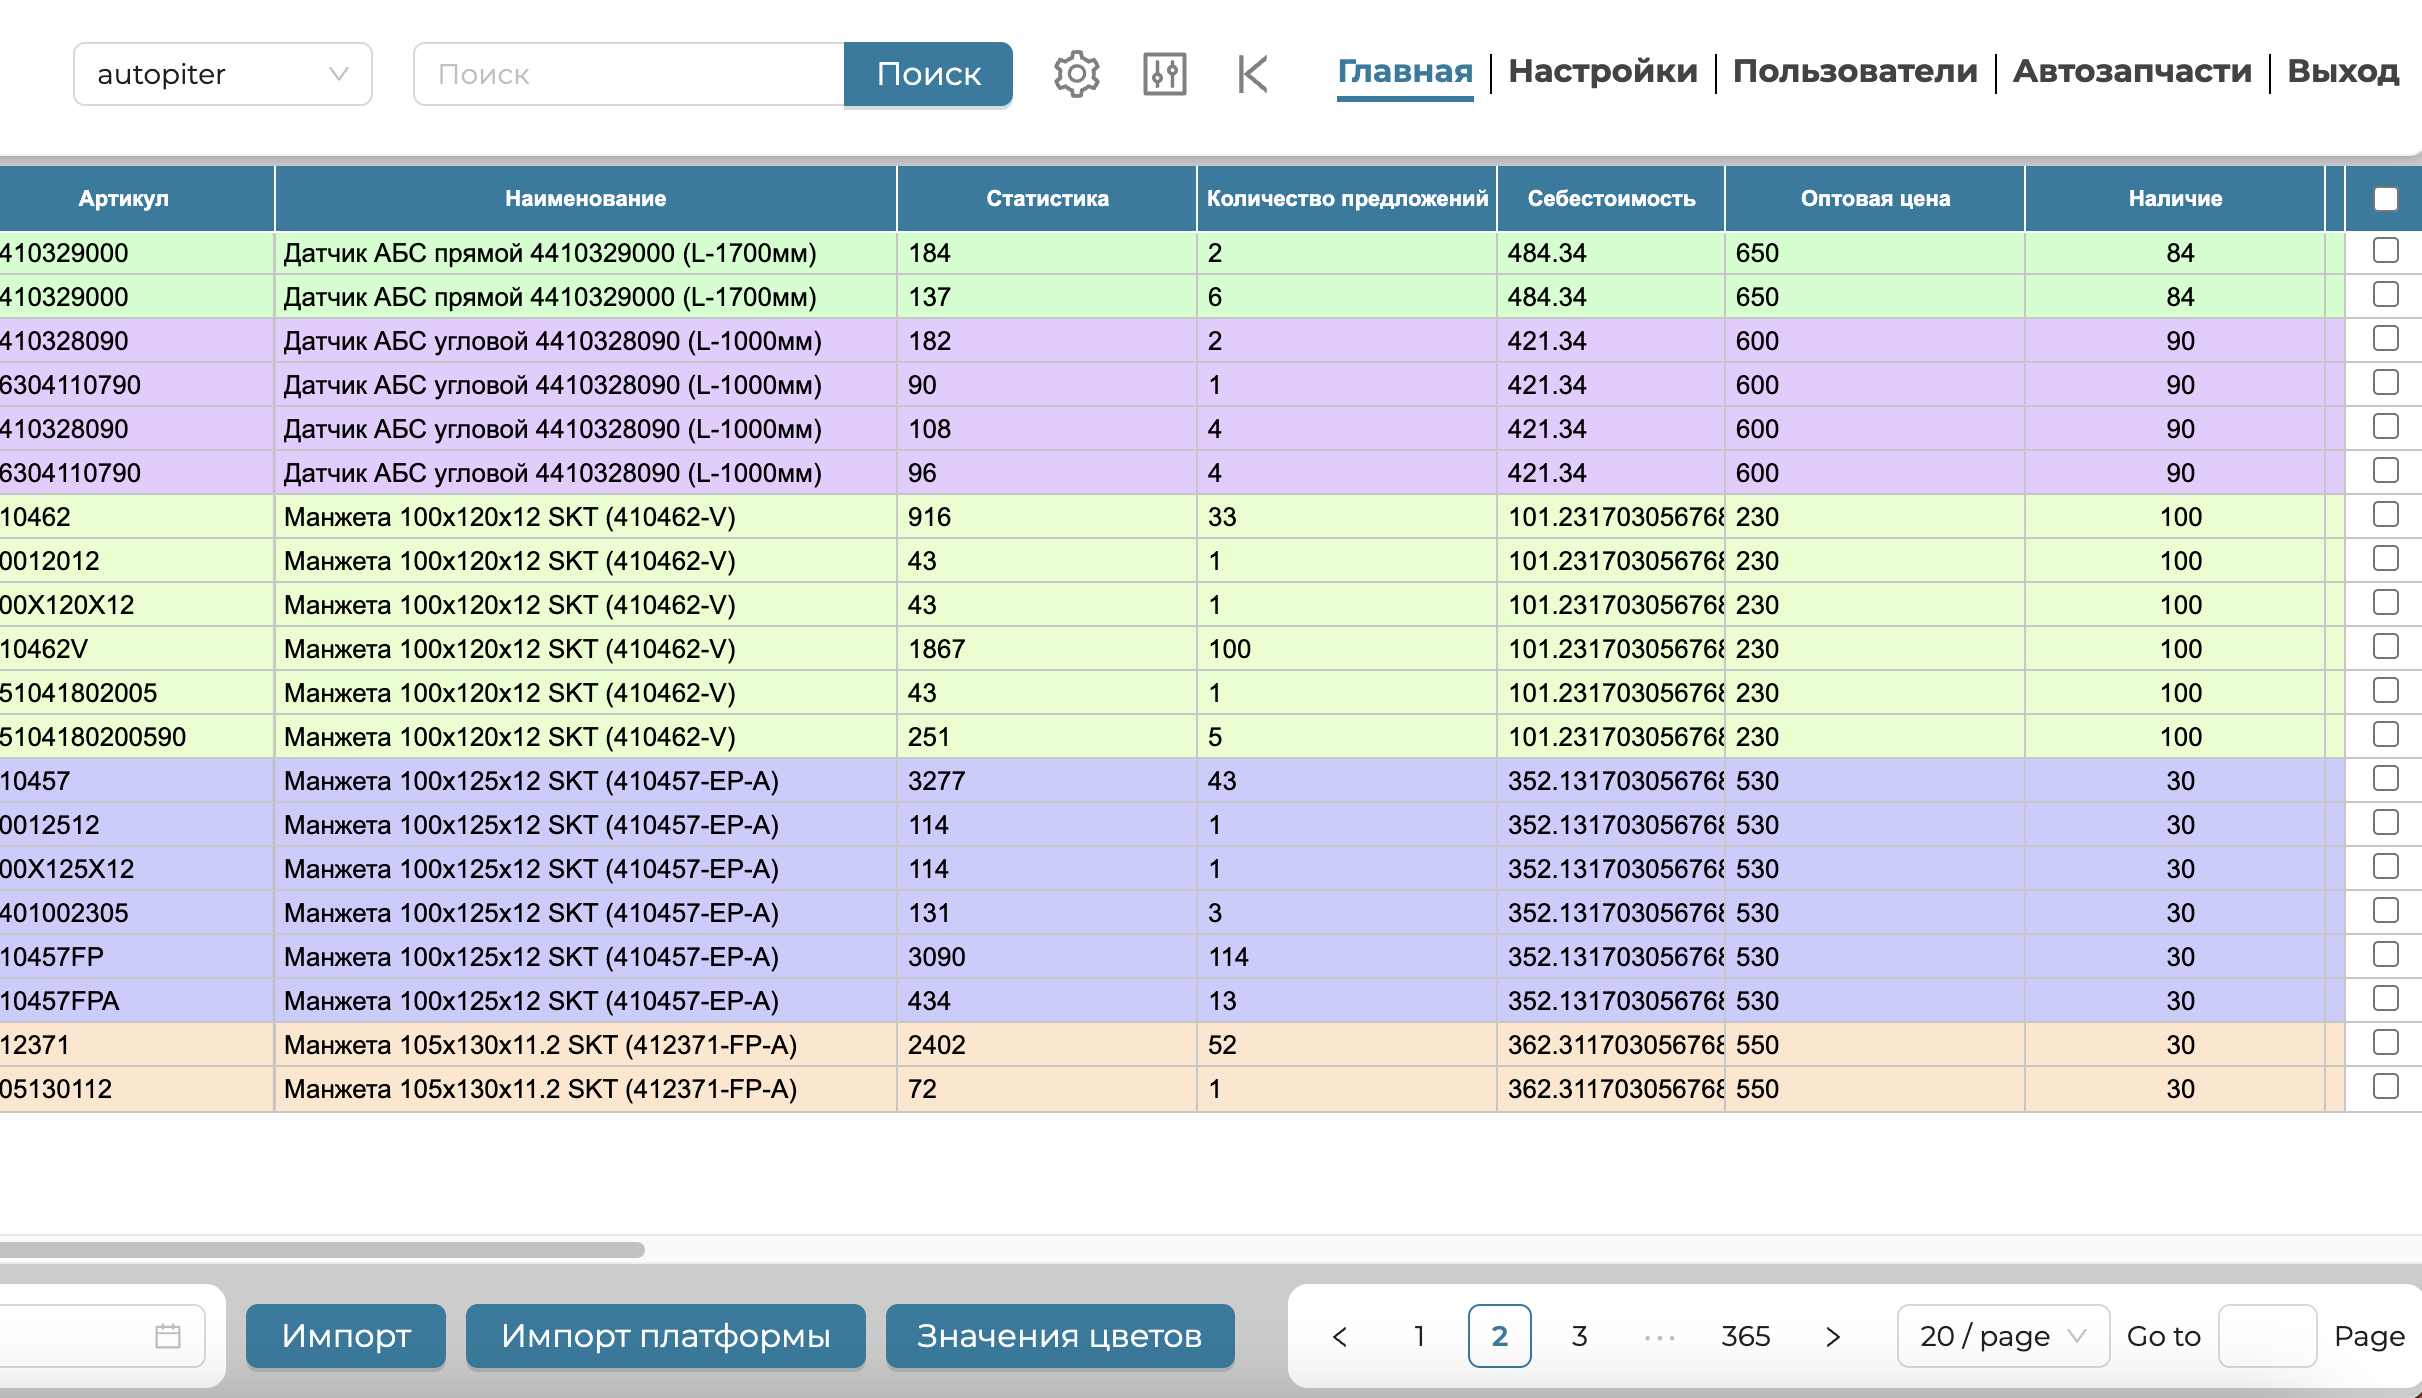Click the pagination ellipsis jump icon
Screen dimensions: 2422x1398
[x=1660, y=1336]
